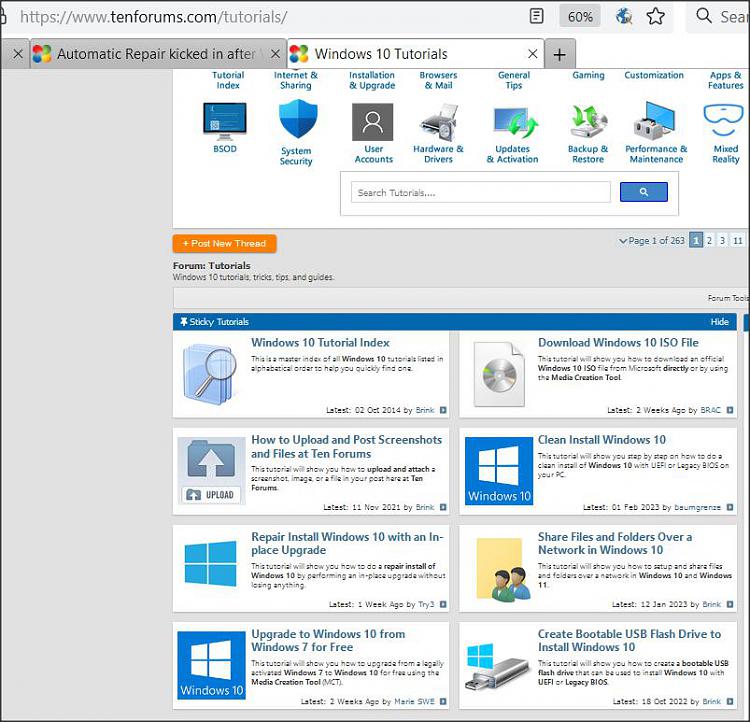
Task: Open Upgrade from Windows 7 logo thumbnail
Action: pyautogui.click(x=211, y=665)
